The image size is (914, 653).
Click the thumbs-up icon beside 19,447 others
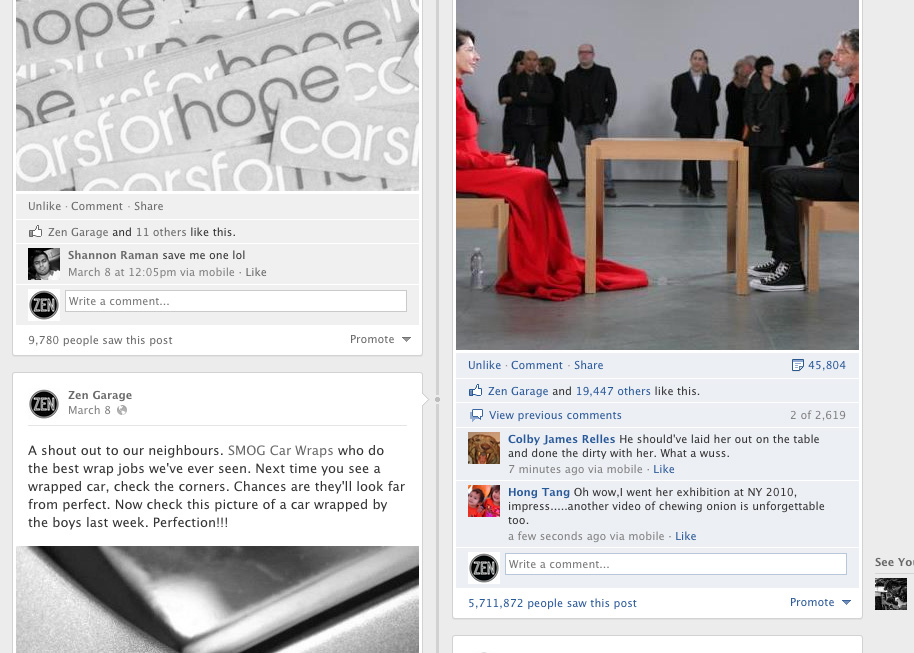point(476,391)
